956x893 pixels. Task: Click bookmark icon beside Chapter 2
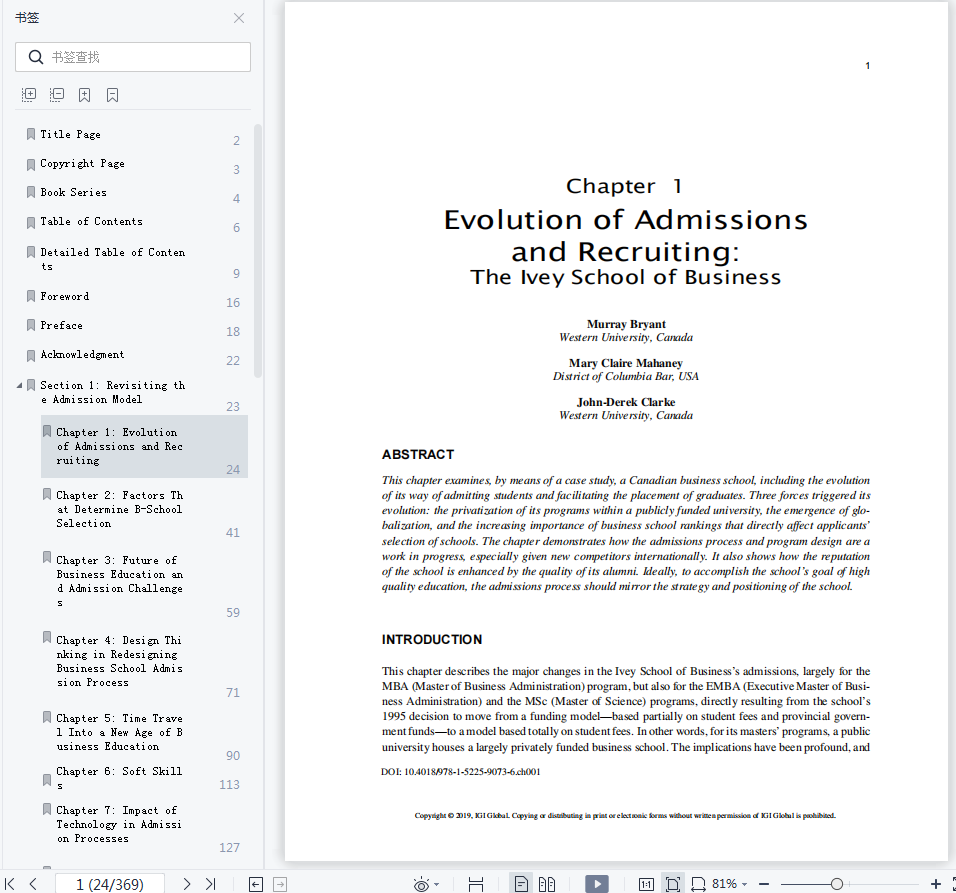click(47, 494)
